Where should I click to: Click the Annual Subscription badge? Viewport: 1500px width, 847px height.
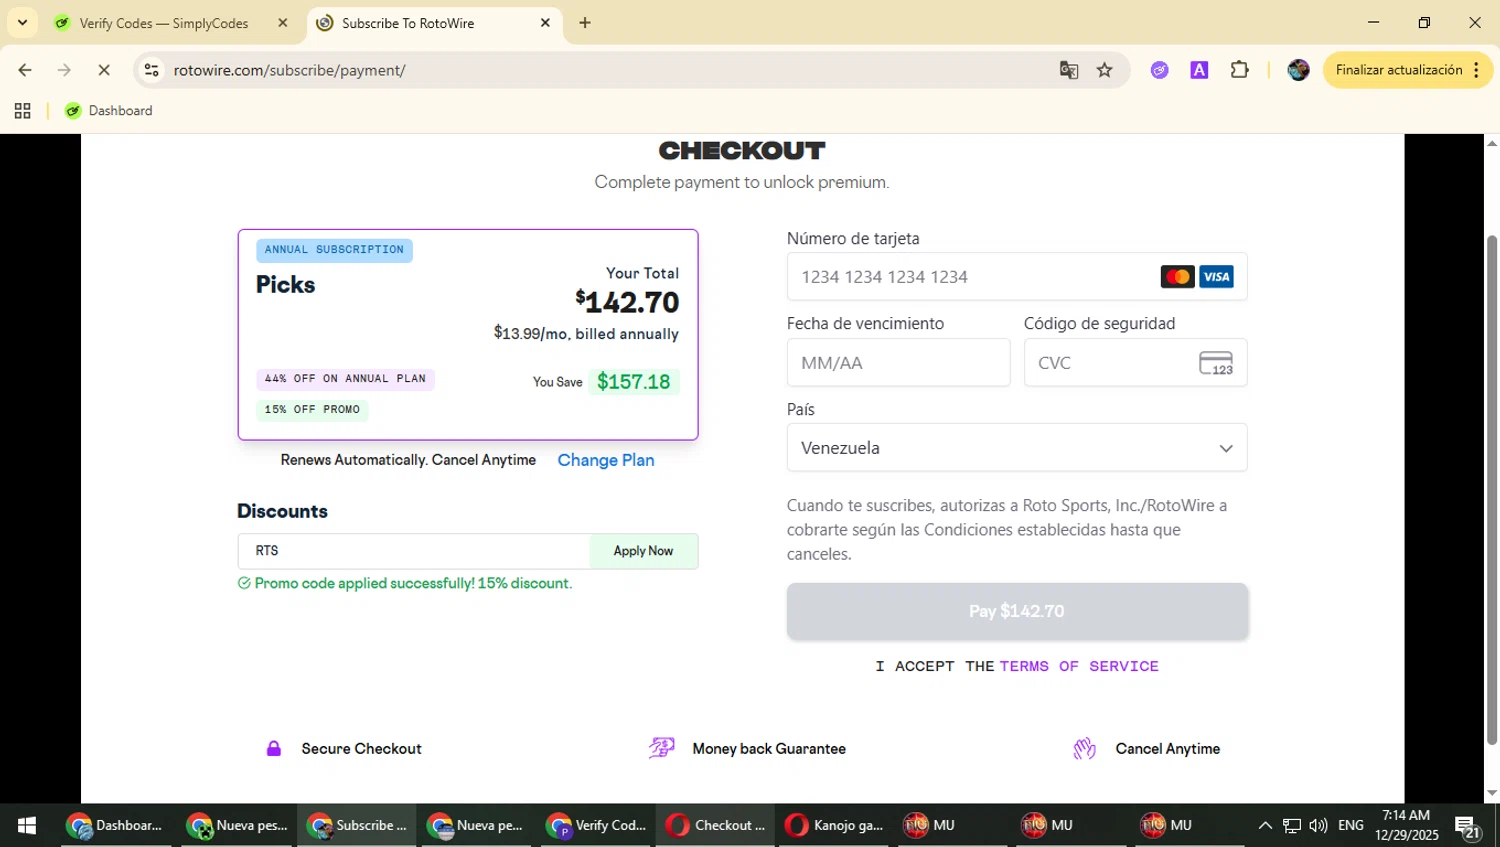pyautogui.click(x=334, y=250)
